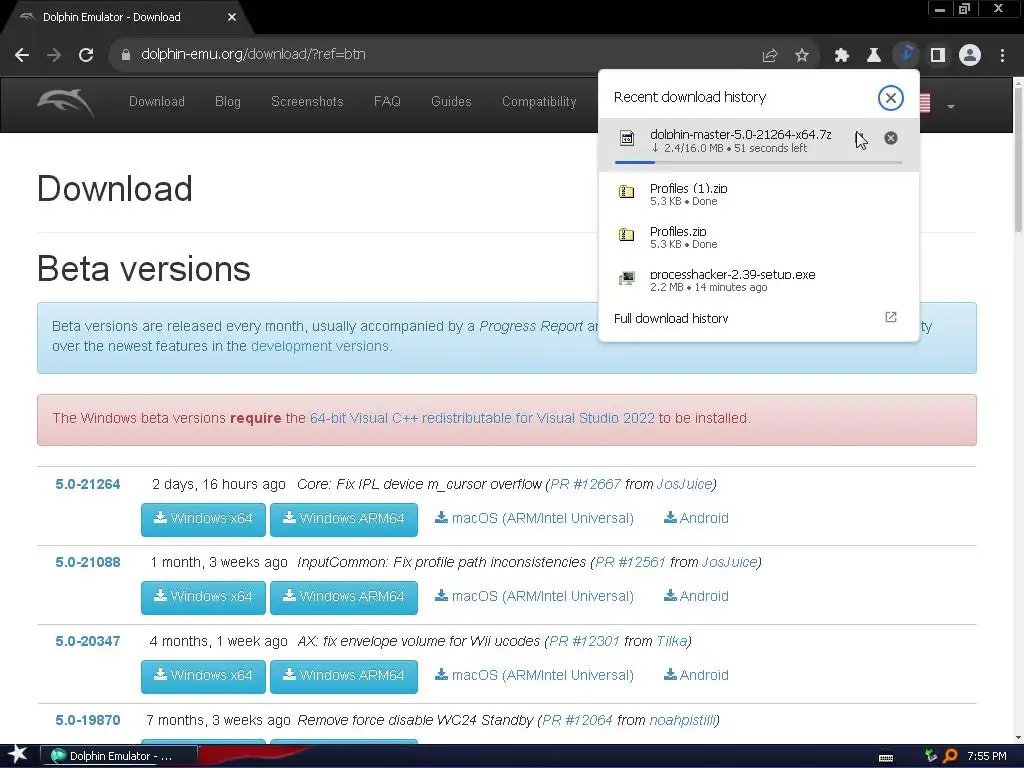
Task: Open the Compatibility navbar item
Action: click(x=539, y=102)
